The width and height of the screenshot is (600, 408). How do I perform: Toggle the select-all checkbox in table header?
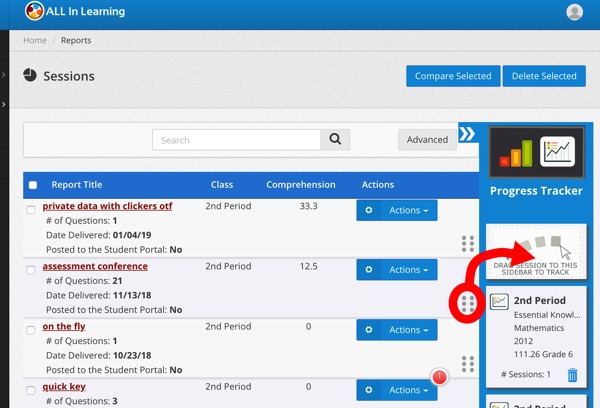coord(33,185)
